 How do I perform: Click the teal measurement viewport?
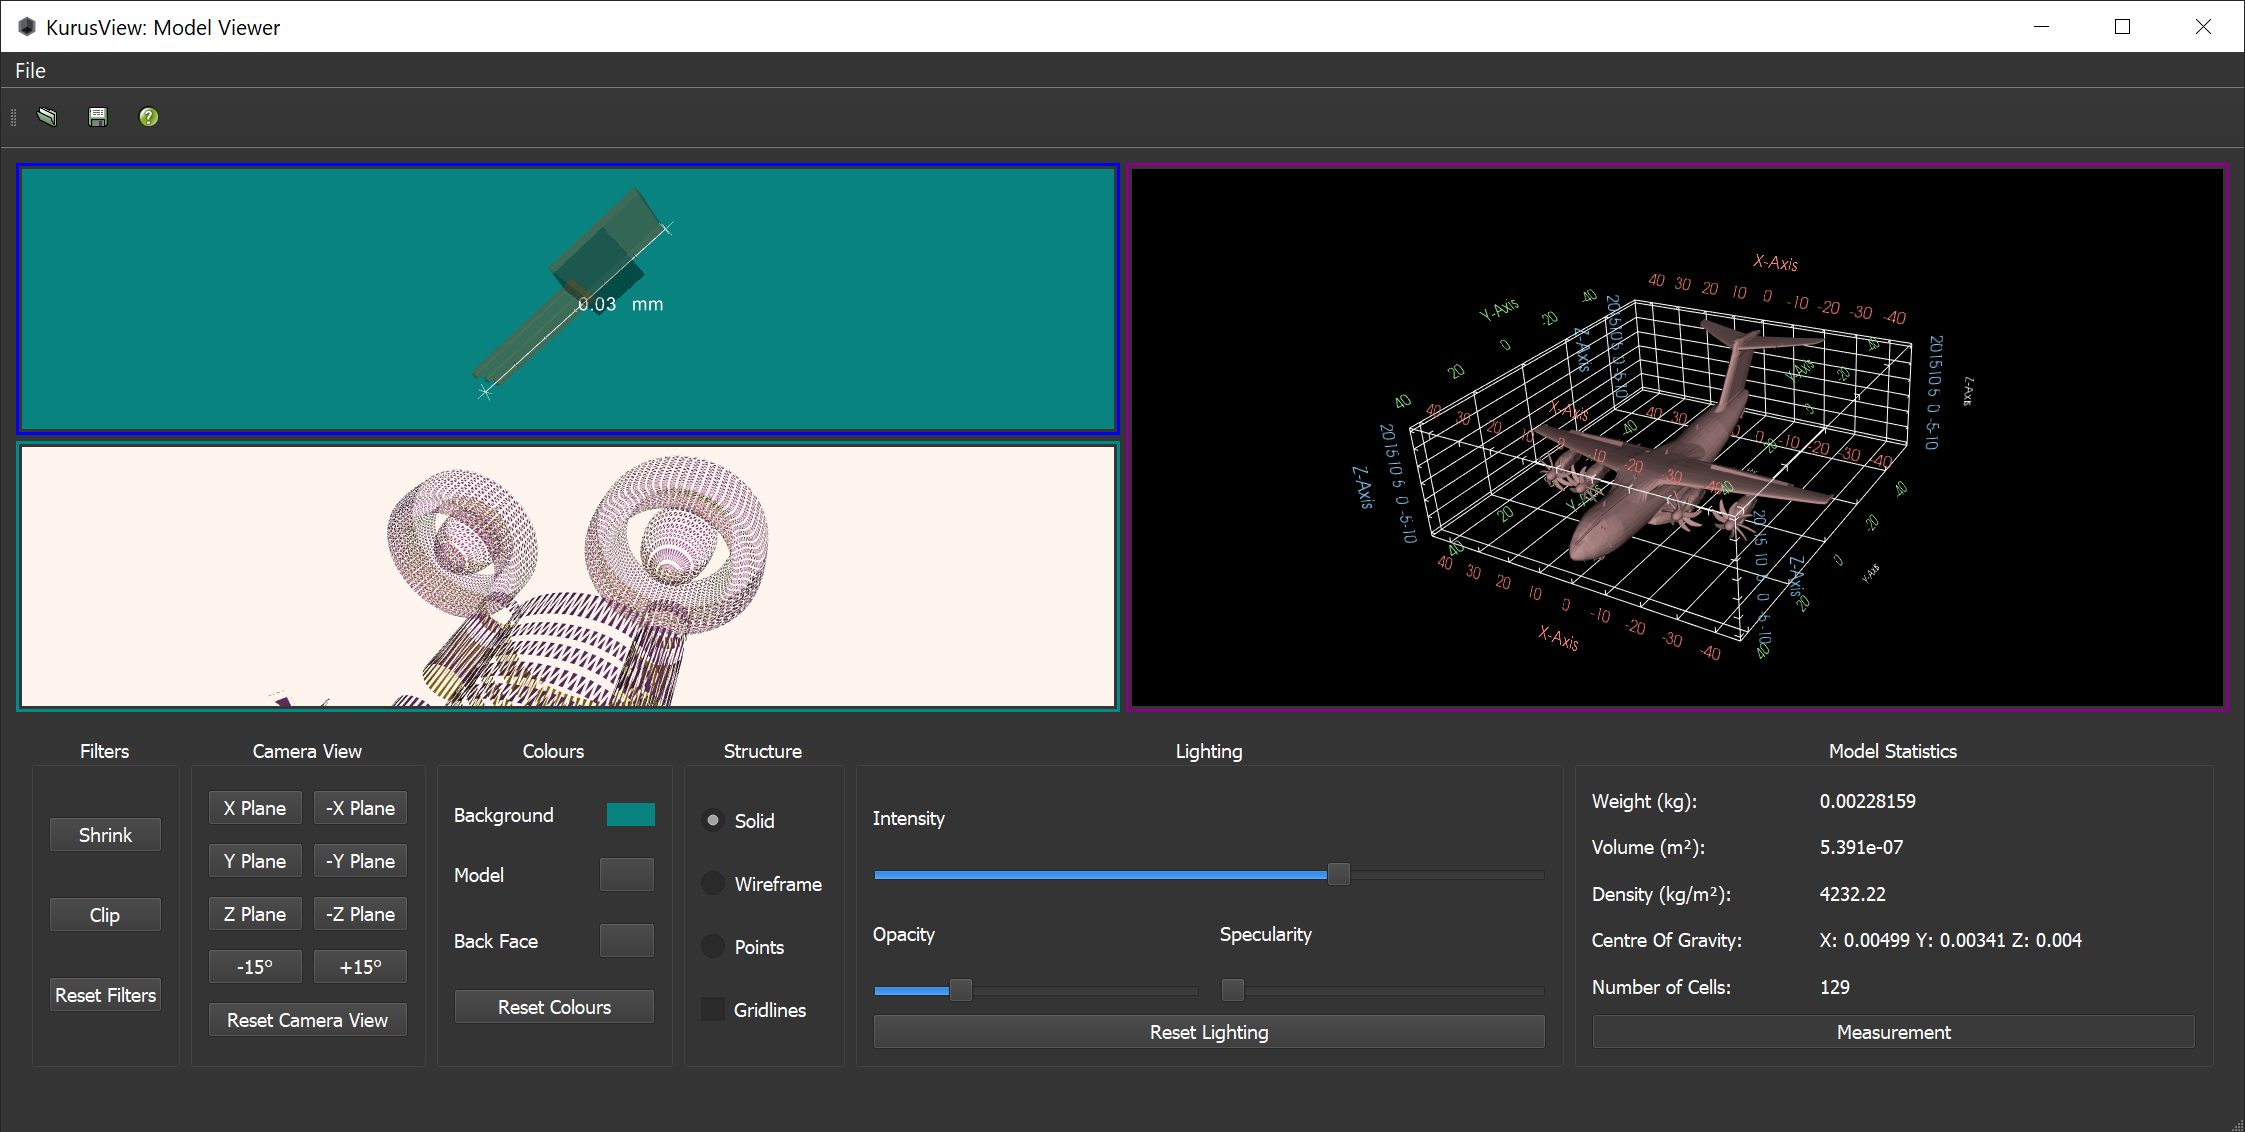point(567,300)
